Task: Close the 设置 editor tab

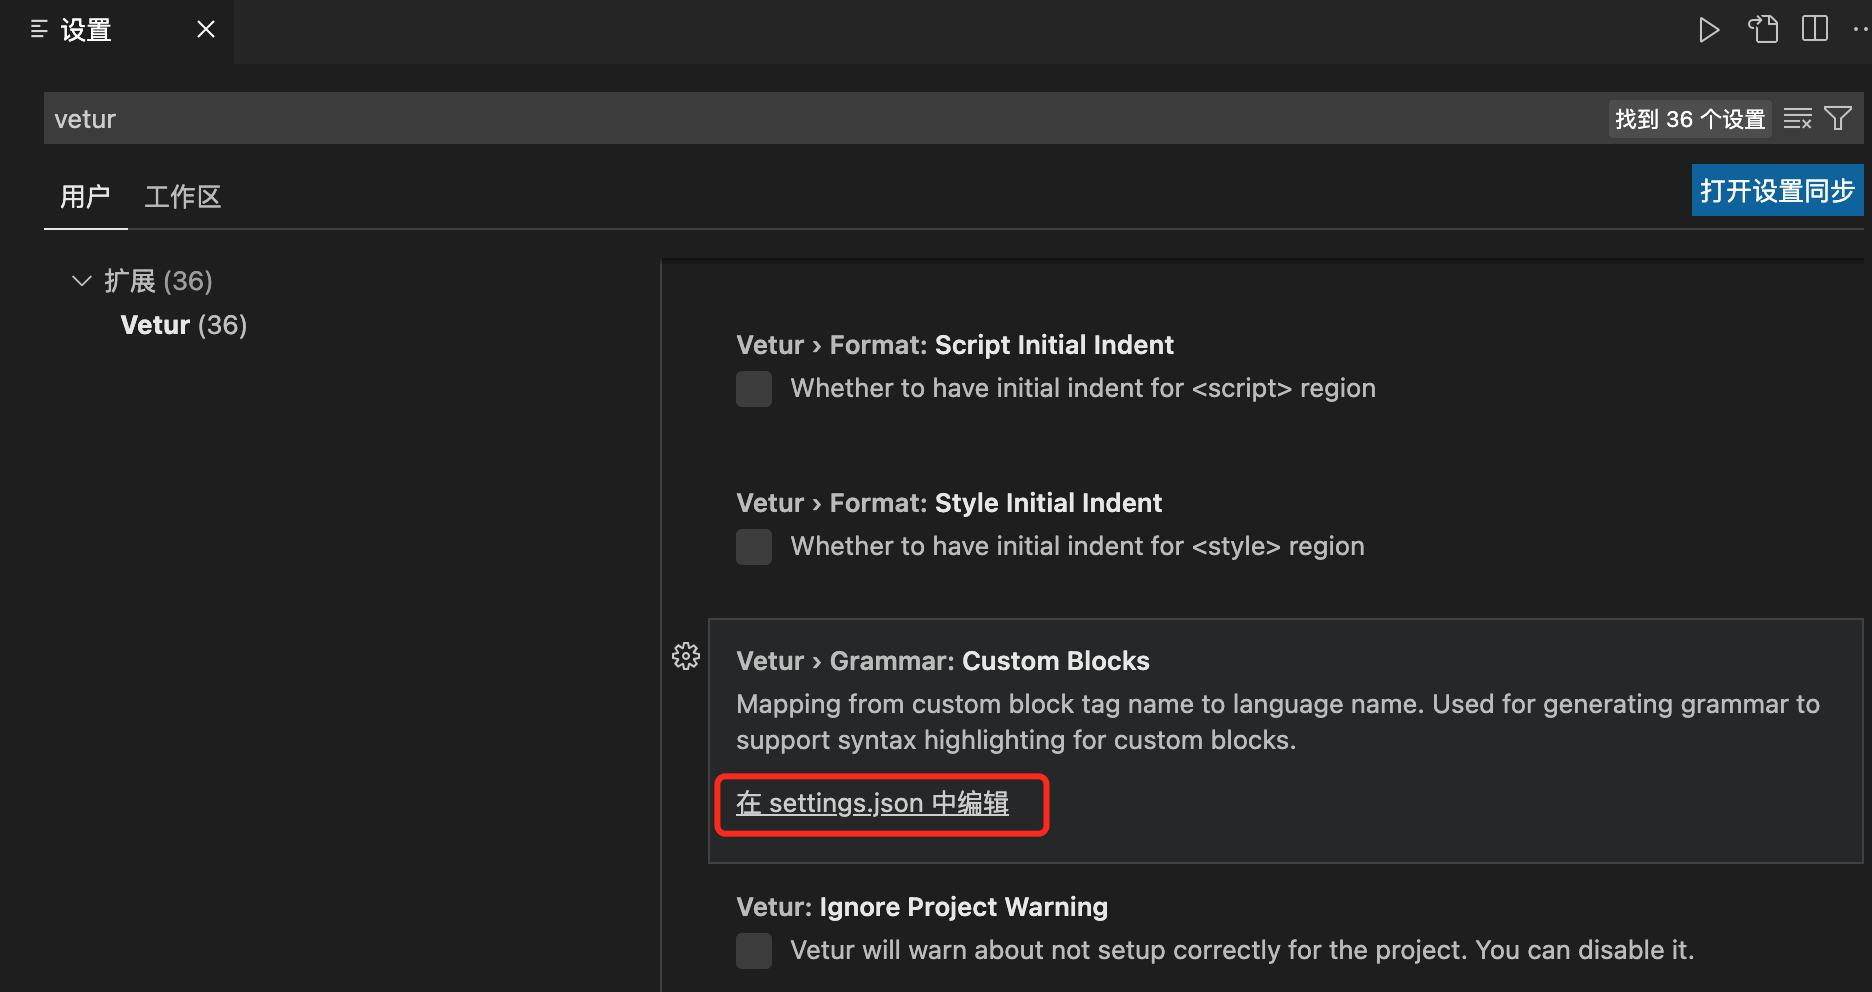Action: pos(205,29)
